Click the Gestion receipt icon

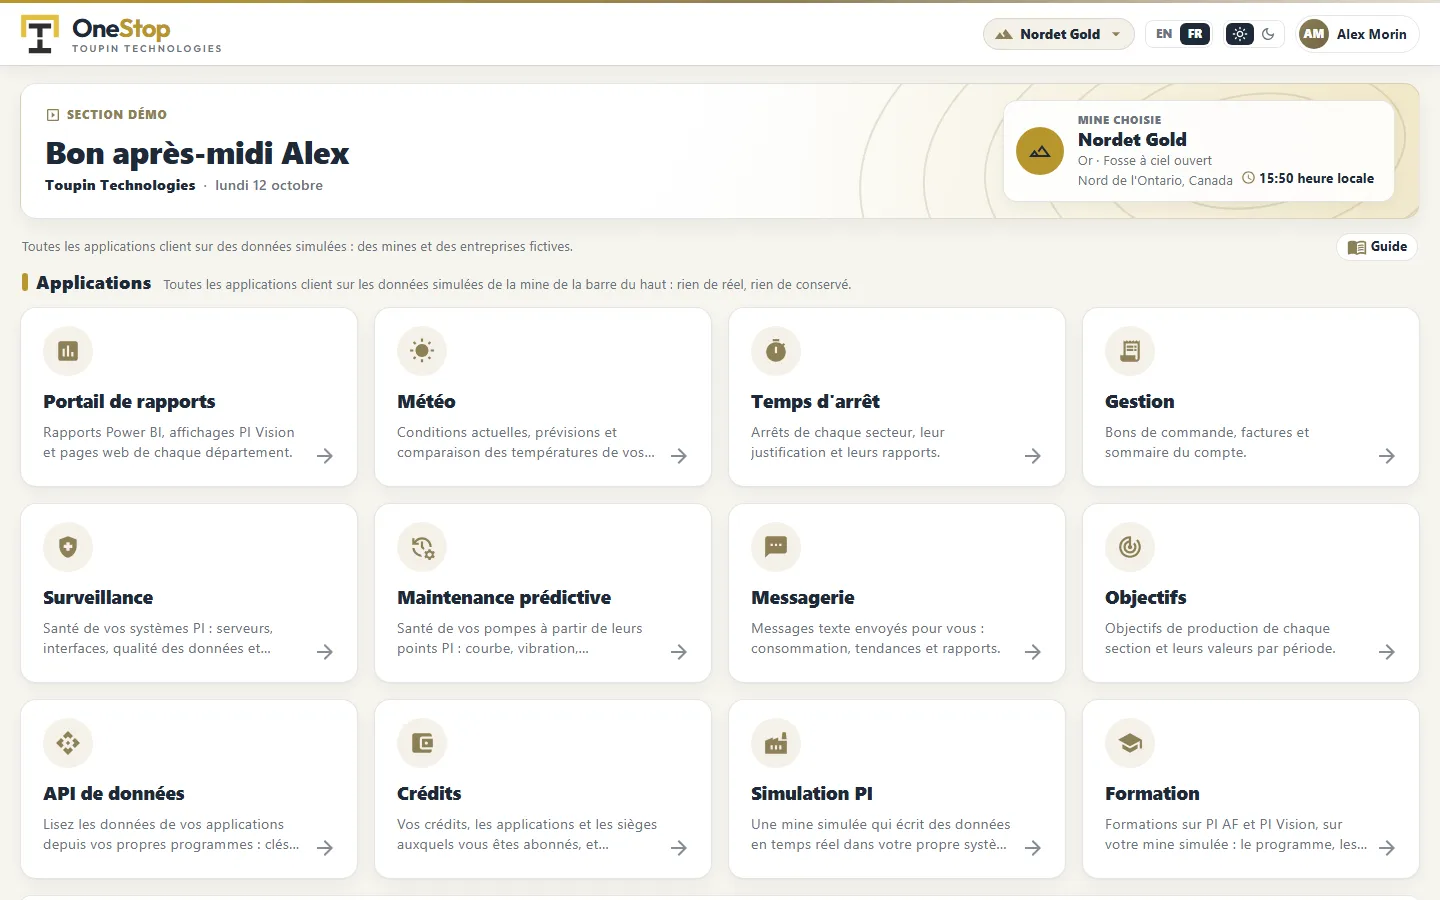1130,351
